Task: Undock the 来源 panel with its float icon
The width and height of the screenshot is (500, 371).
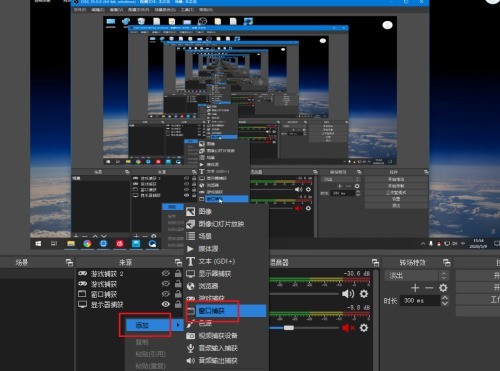Action: [x=178, y=263]
